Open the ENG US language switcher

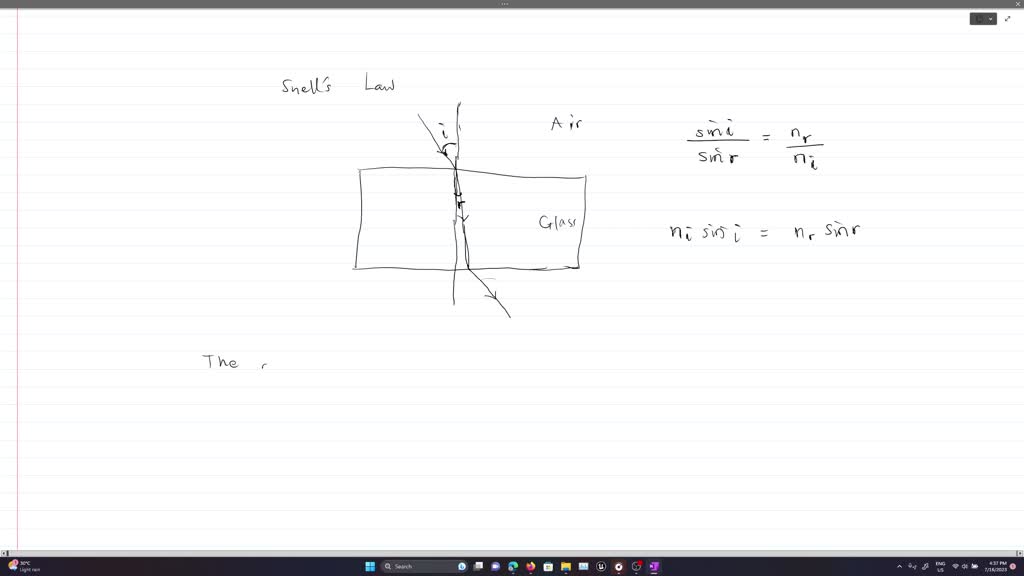tap(941, 566)
